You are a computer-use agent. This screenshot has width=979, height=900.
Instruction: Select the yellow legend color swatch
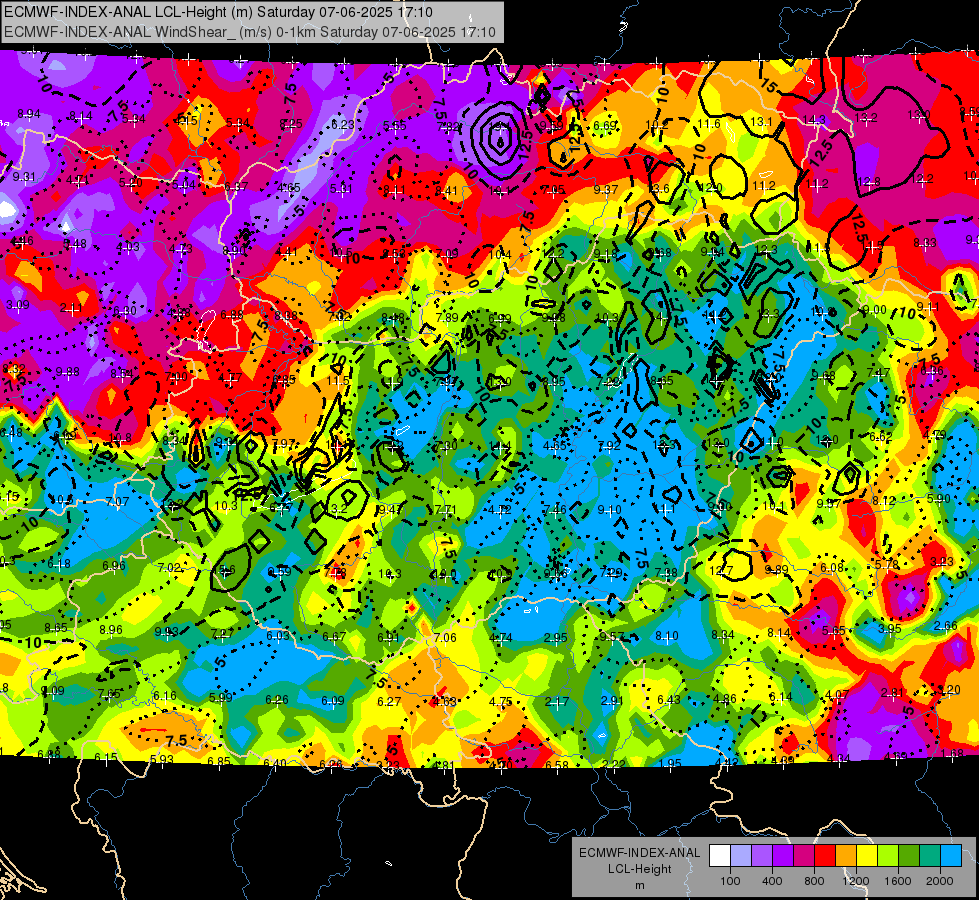click(x=867, y=855)
